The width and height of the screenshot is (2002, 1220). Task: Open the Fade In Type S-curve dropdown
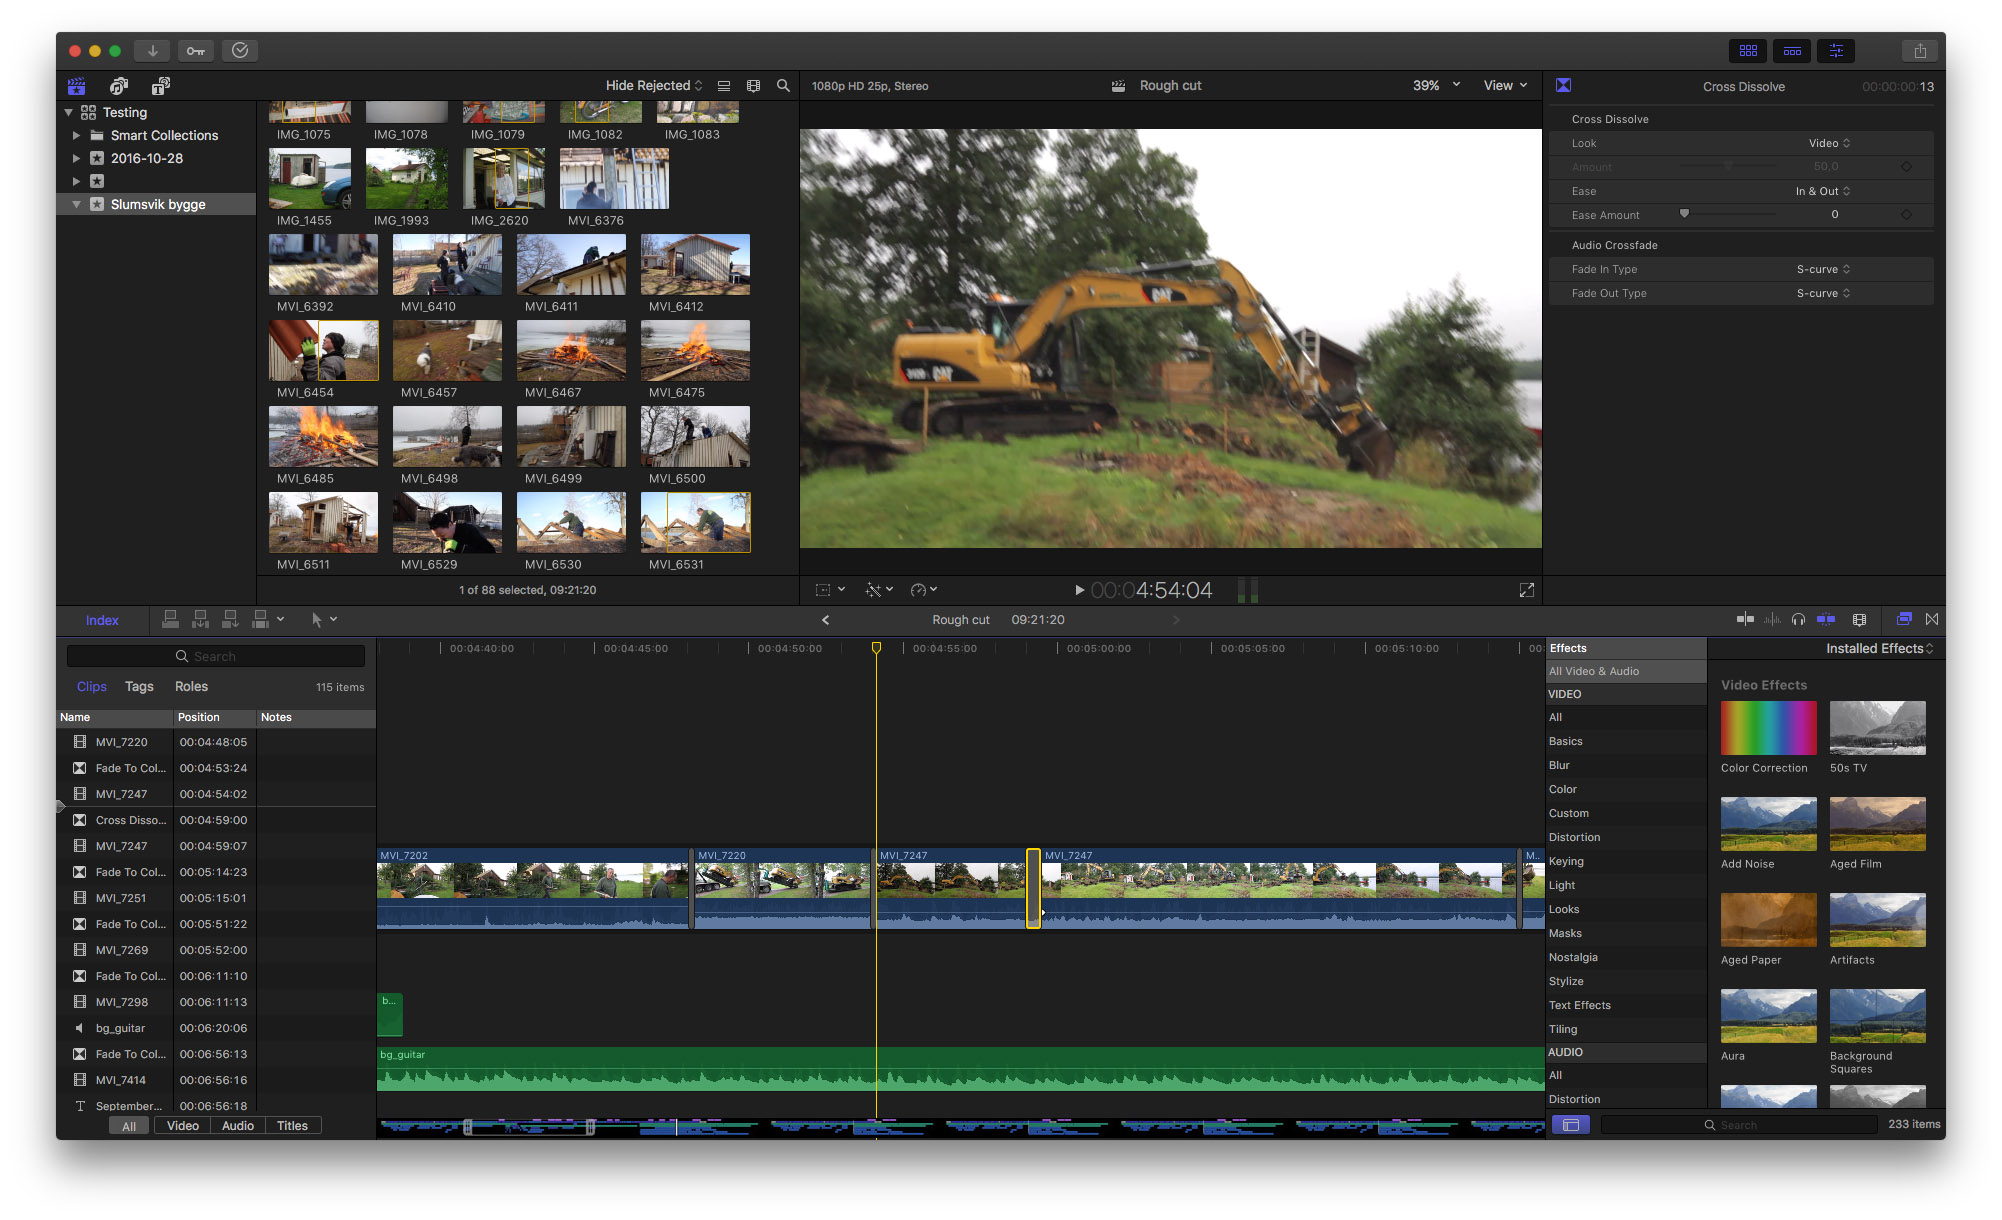click(1824, 269)
